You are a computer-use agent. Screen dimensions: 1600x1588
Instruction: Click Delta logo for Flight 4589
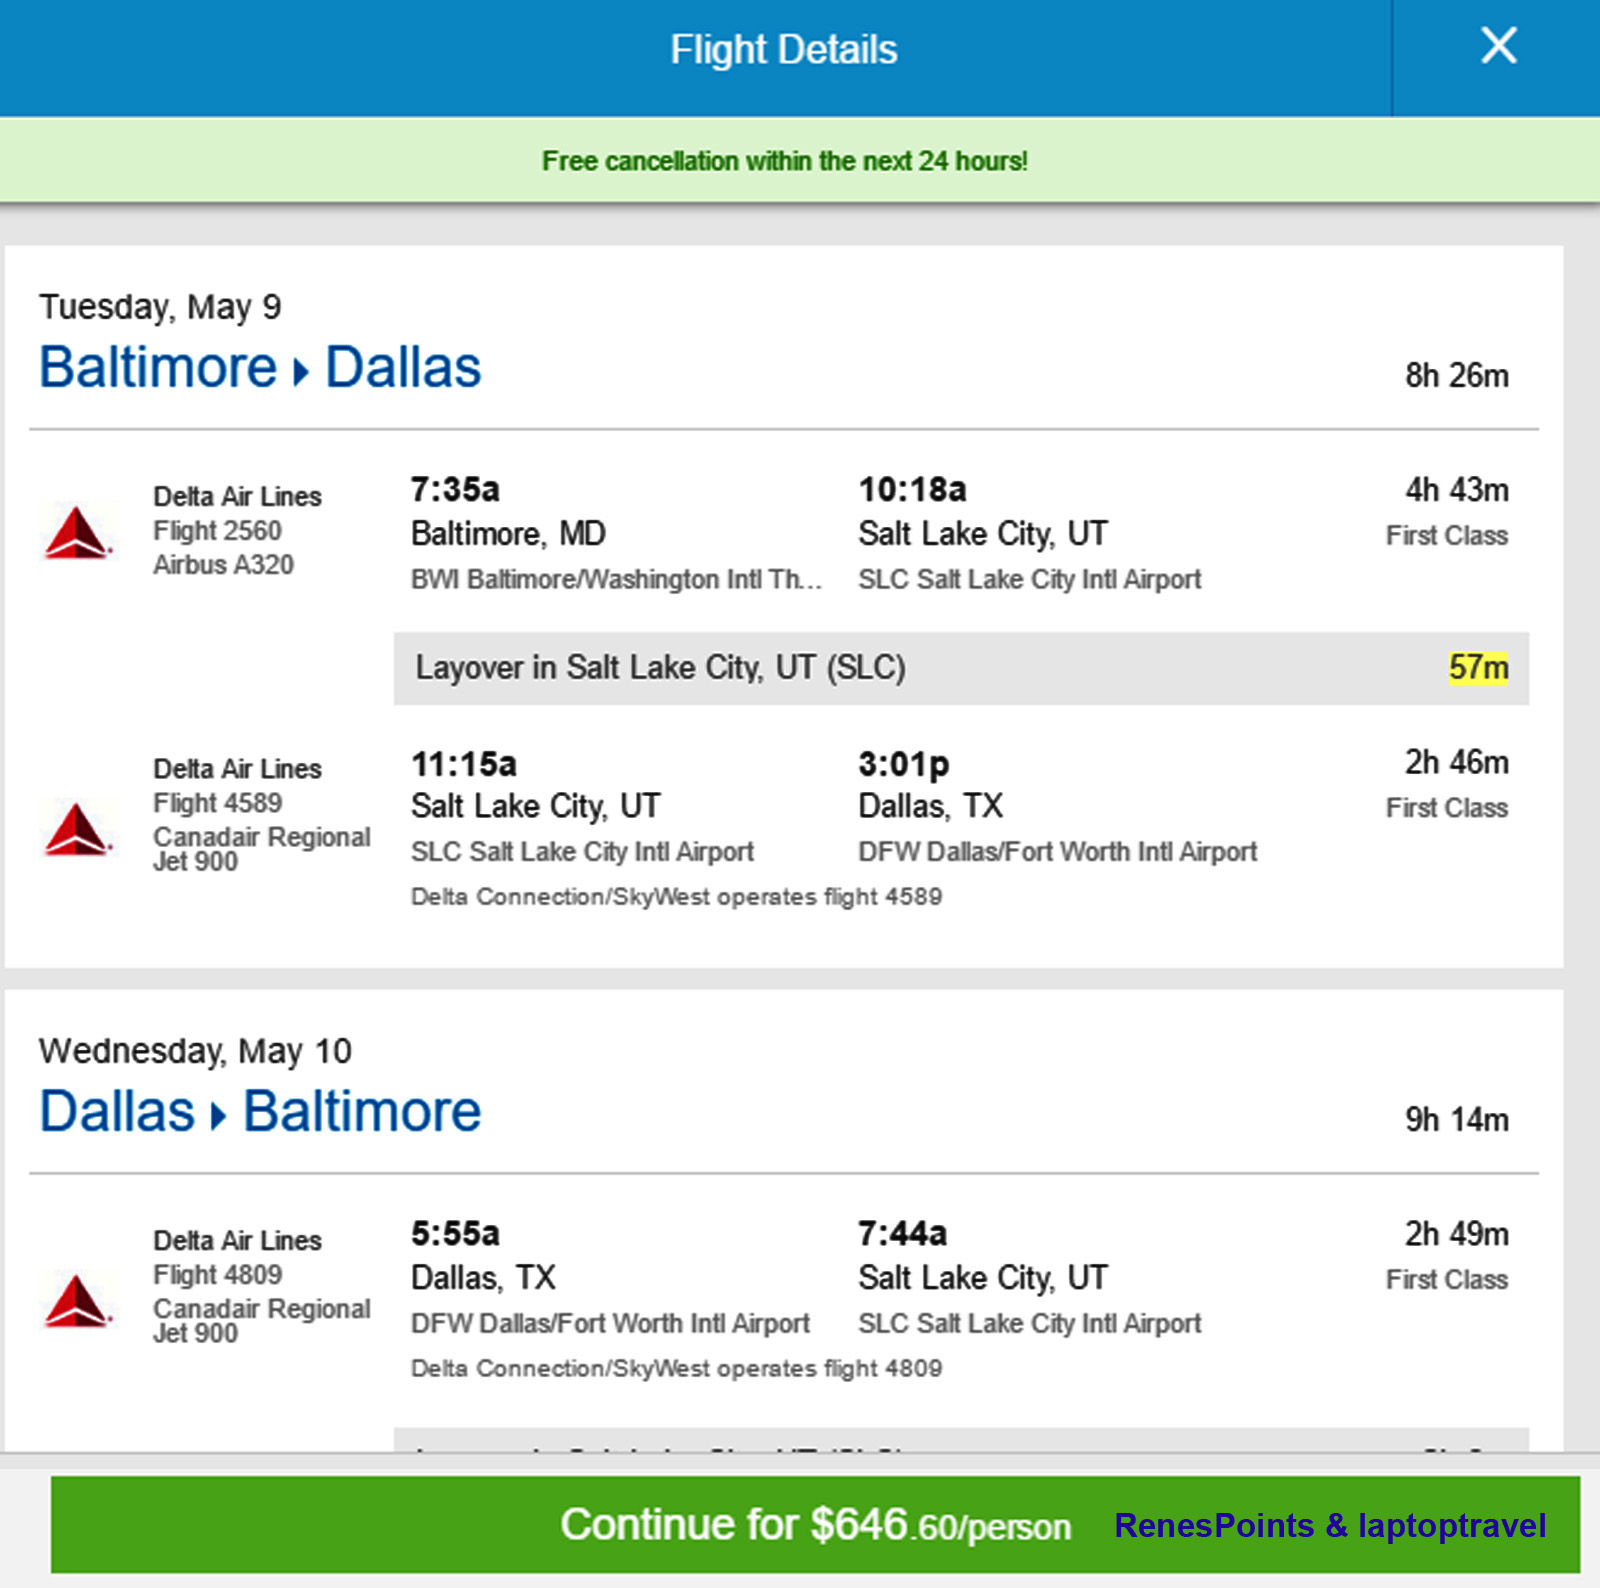tap(77, 829)
